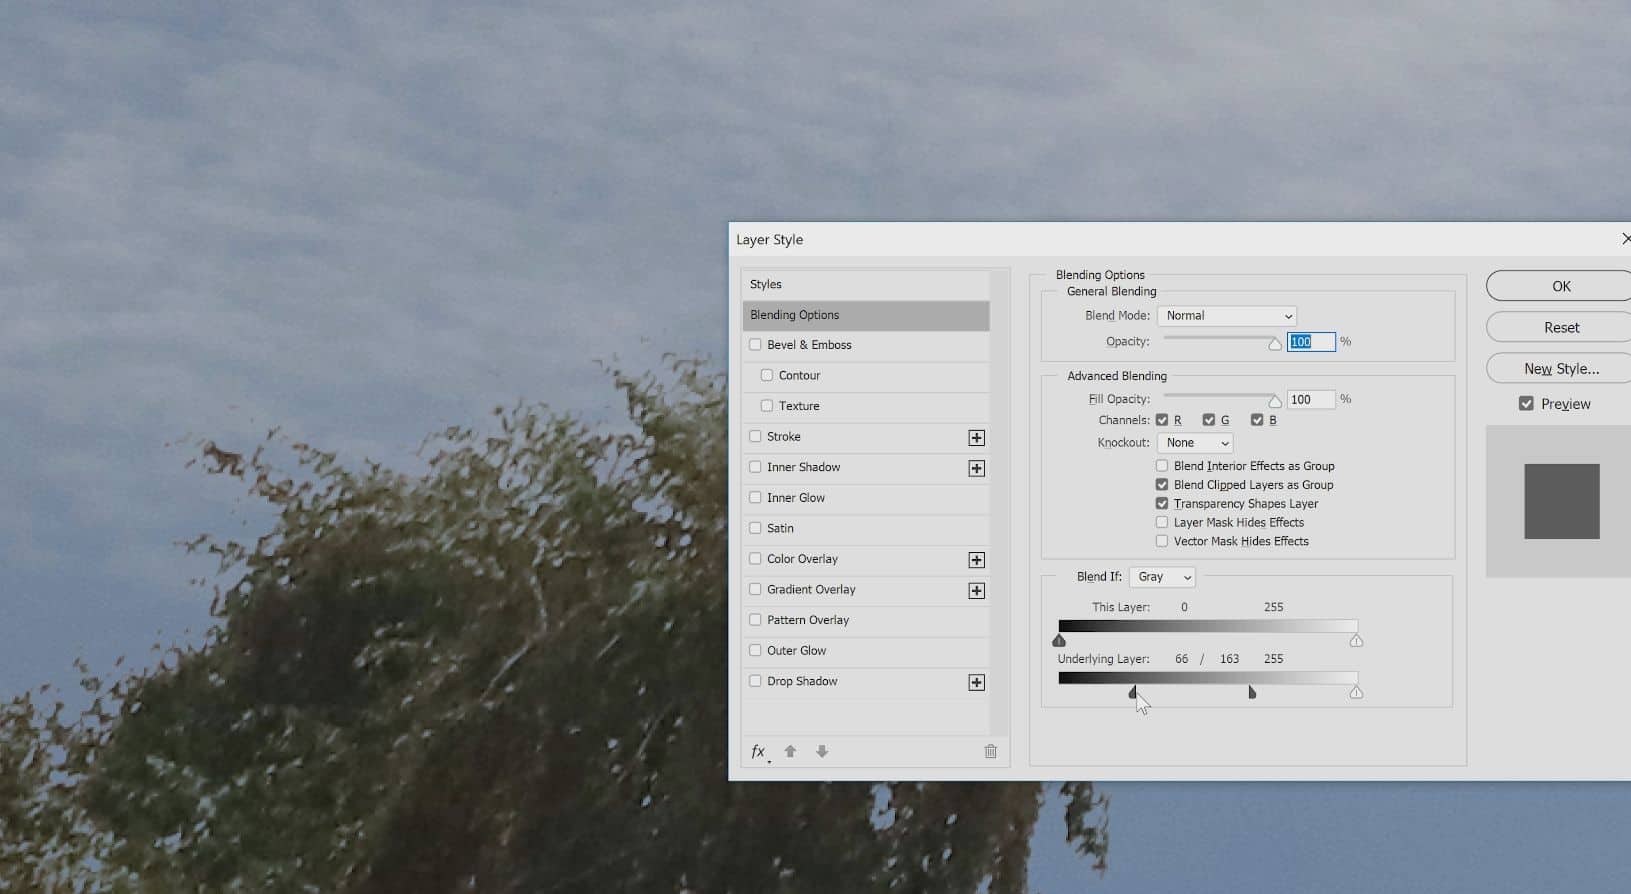This screenshot has width=1631, height=894.
Task: Tick the Stroke effect checkbox
Action: click(x=755, y=436)
